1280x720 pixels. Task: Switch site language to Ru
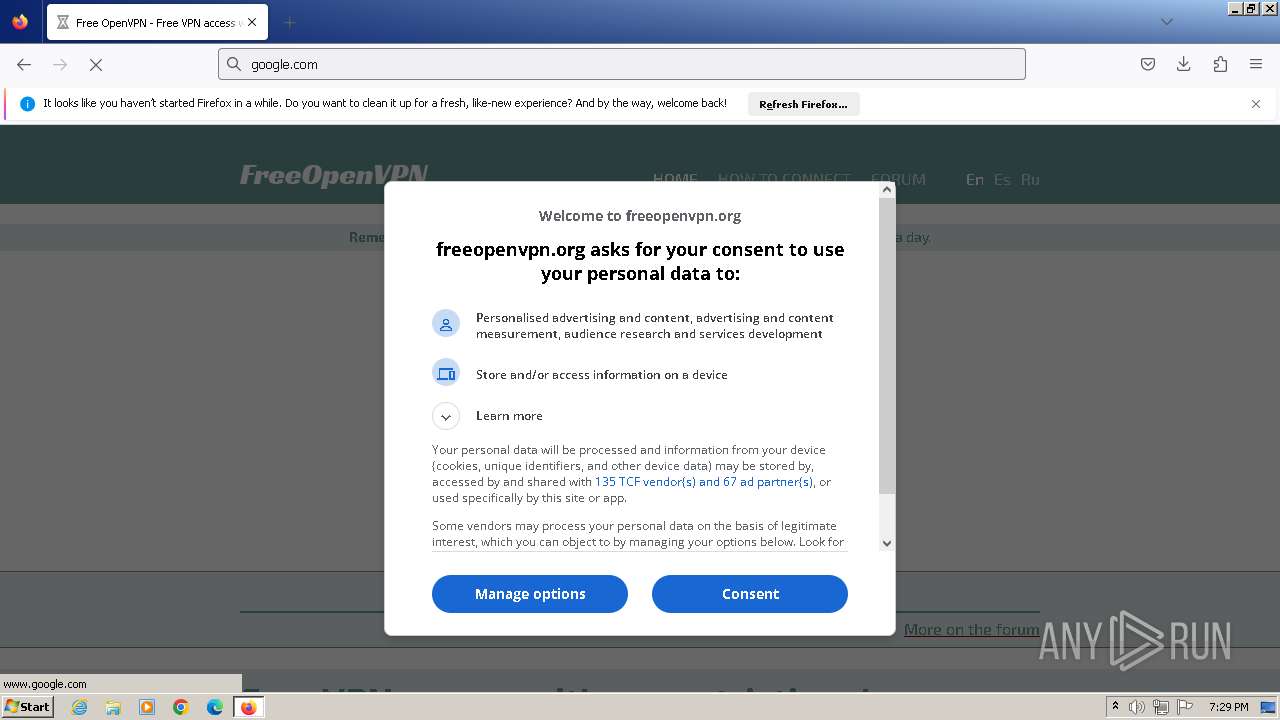(x=1030, y=180)
